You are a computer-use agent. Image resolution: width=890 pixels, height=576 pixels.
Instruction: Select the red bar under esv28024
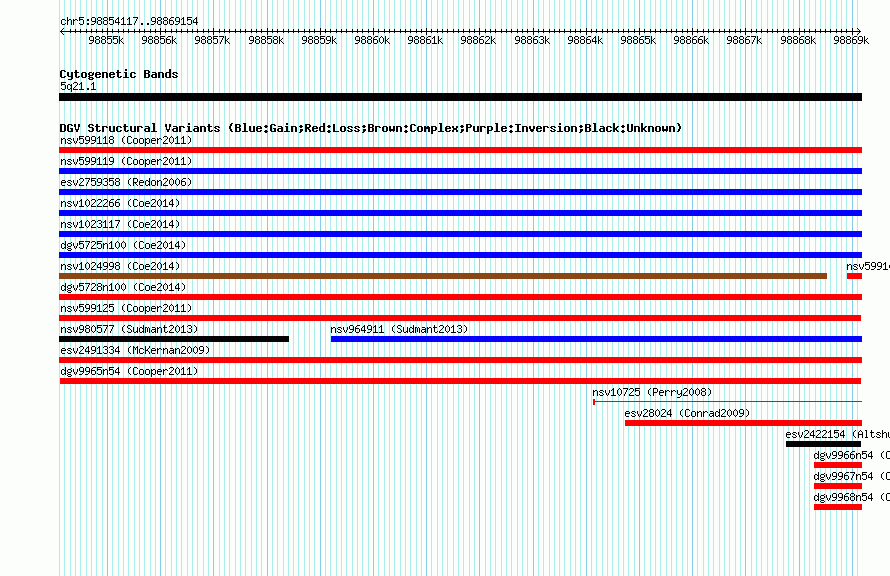coord(744,423)
